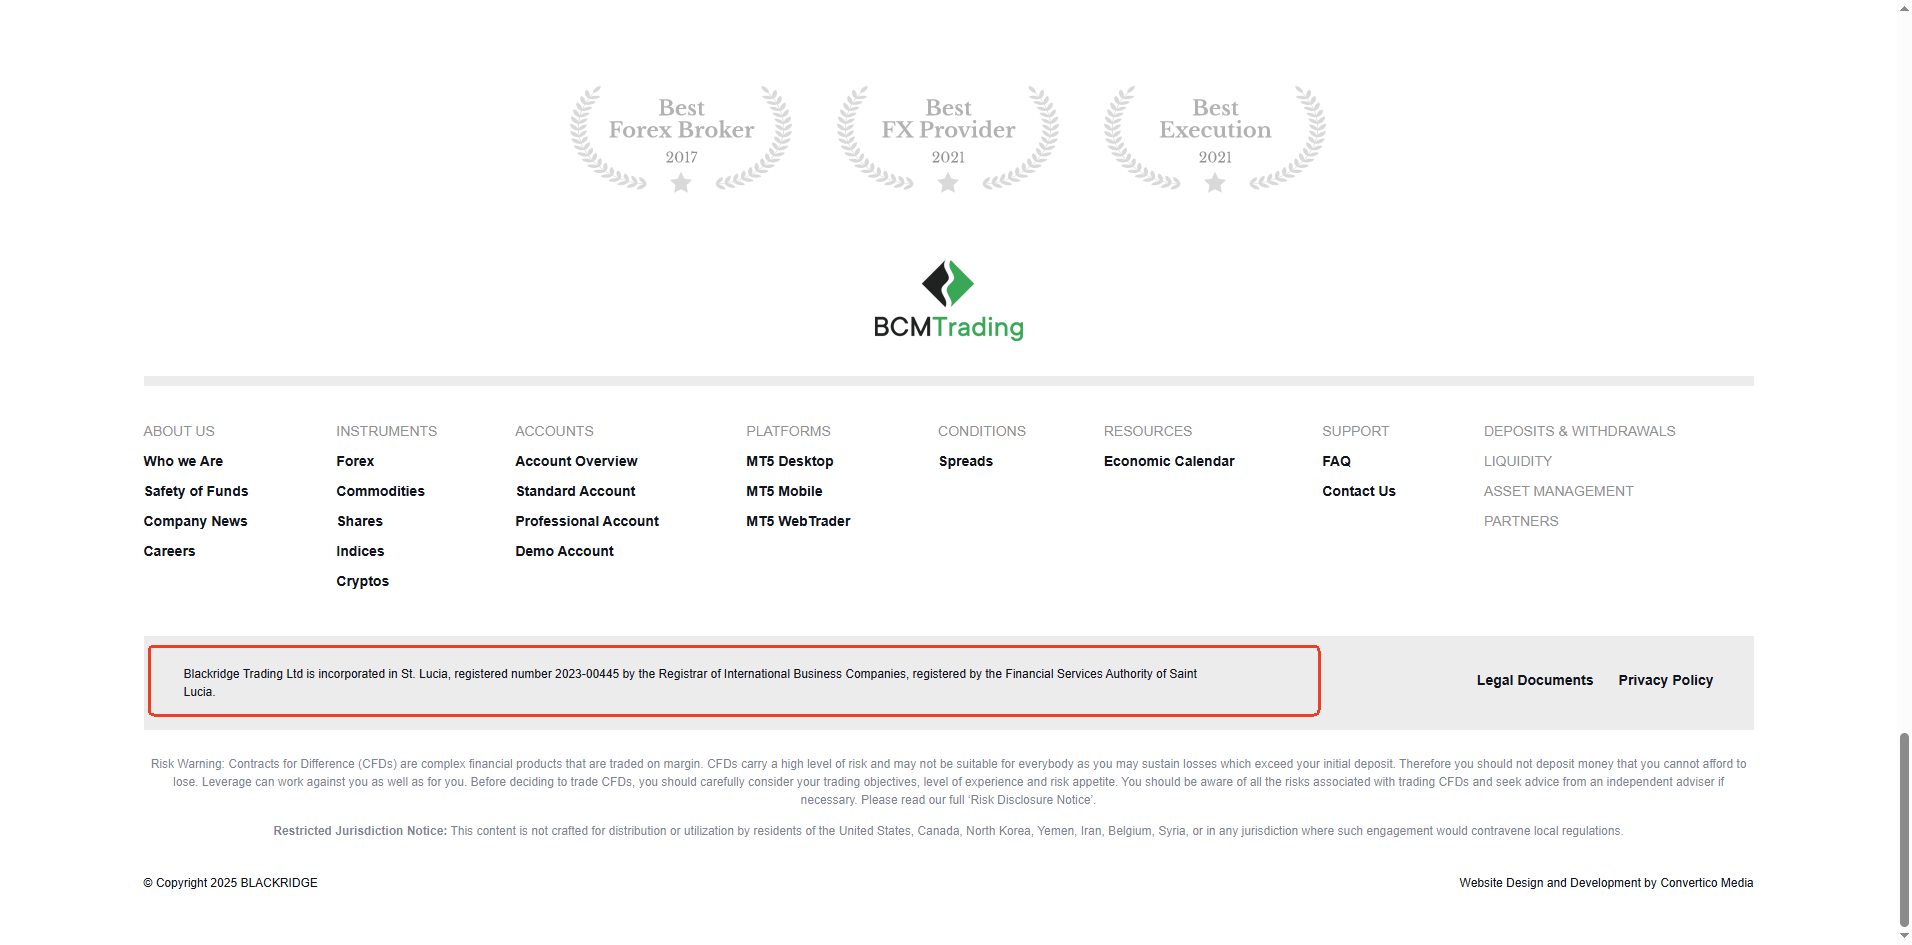Click the 'Risk Disclosure Notice' text

coord(1033,800)
